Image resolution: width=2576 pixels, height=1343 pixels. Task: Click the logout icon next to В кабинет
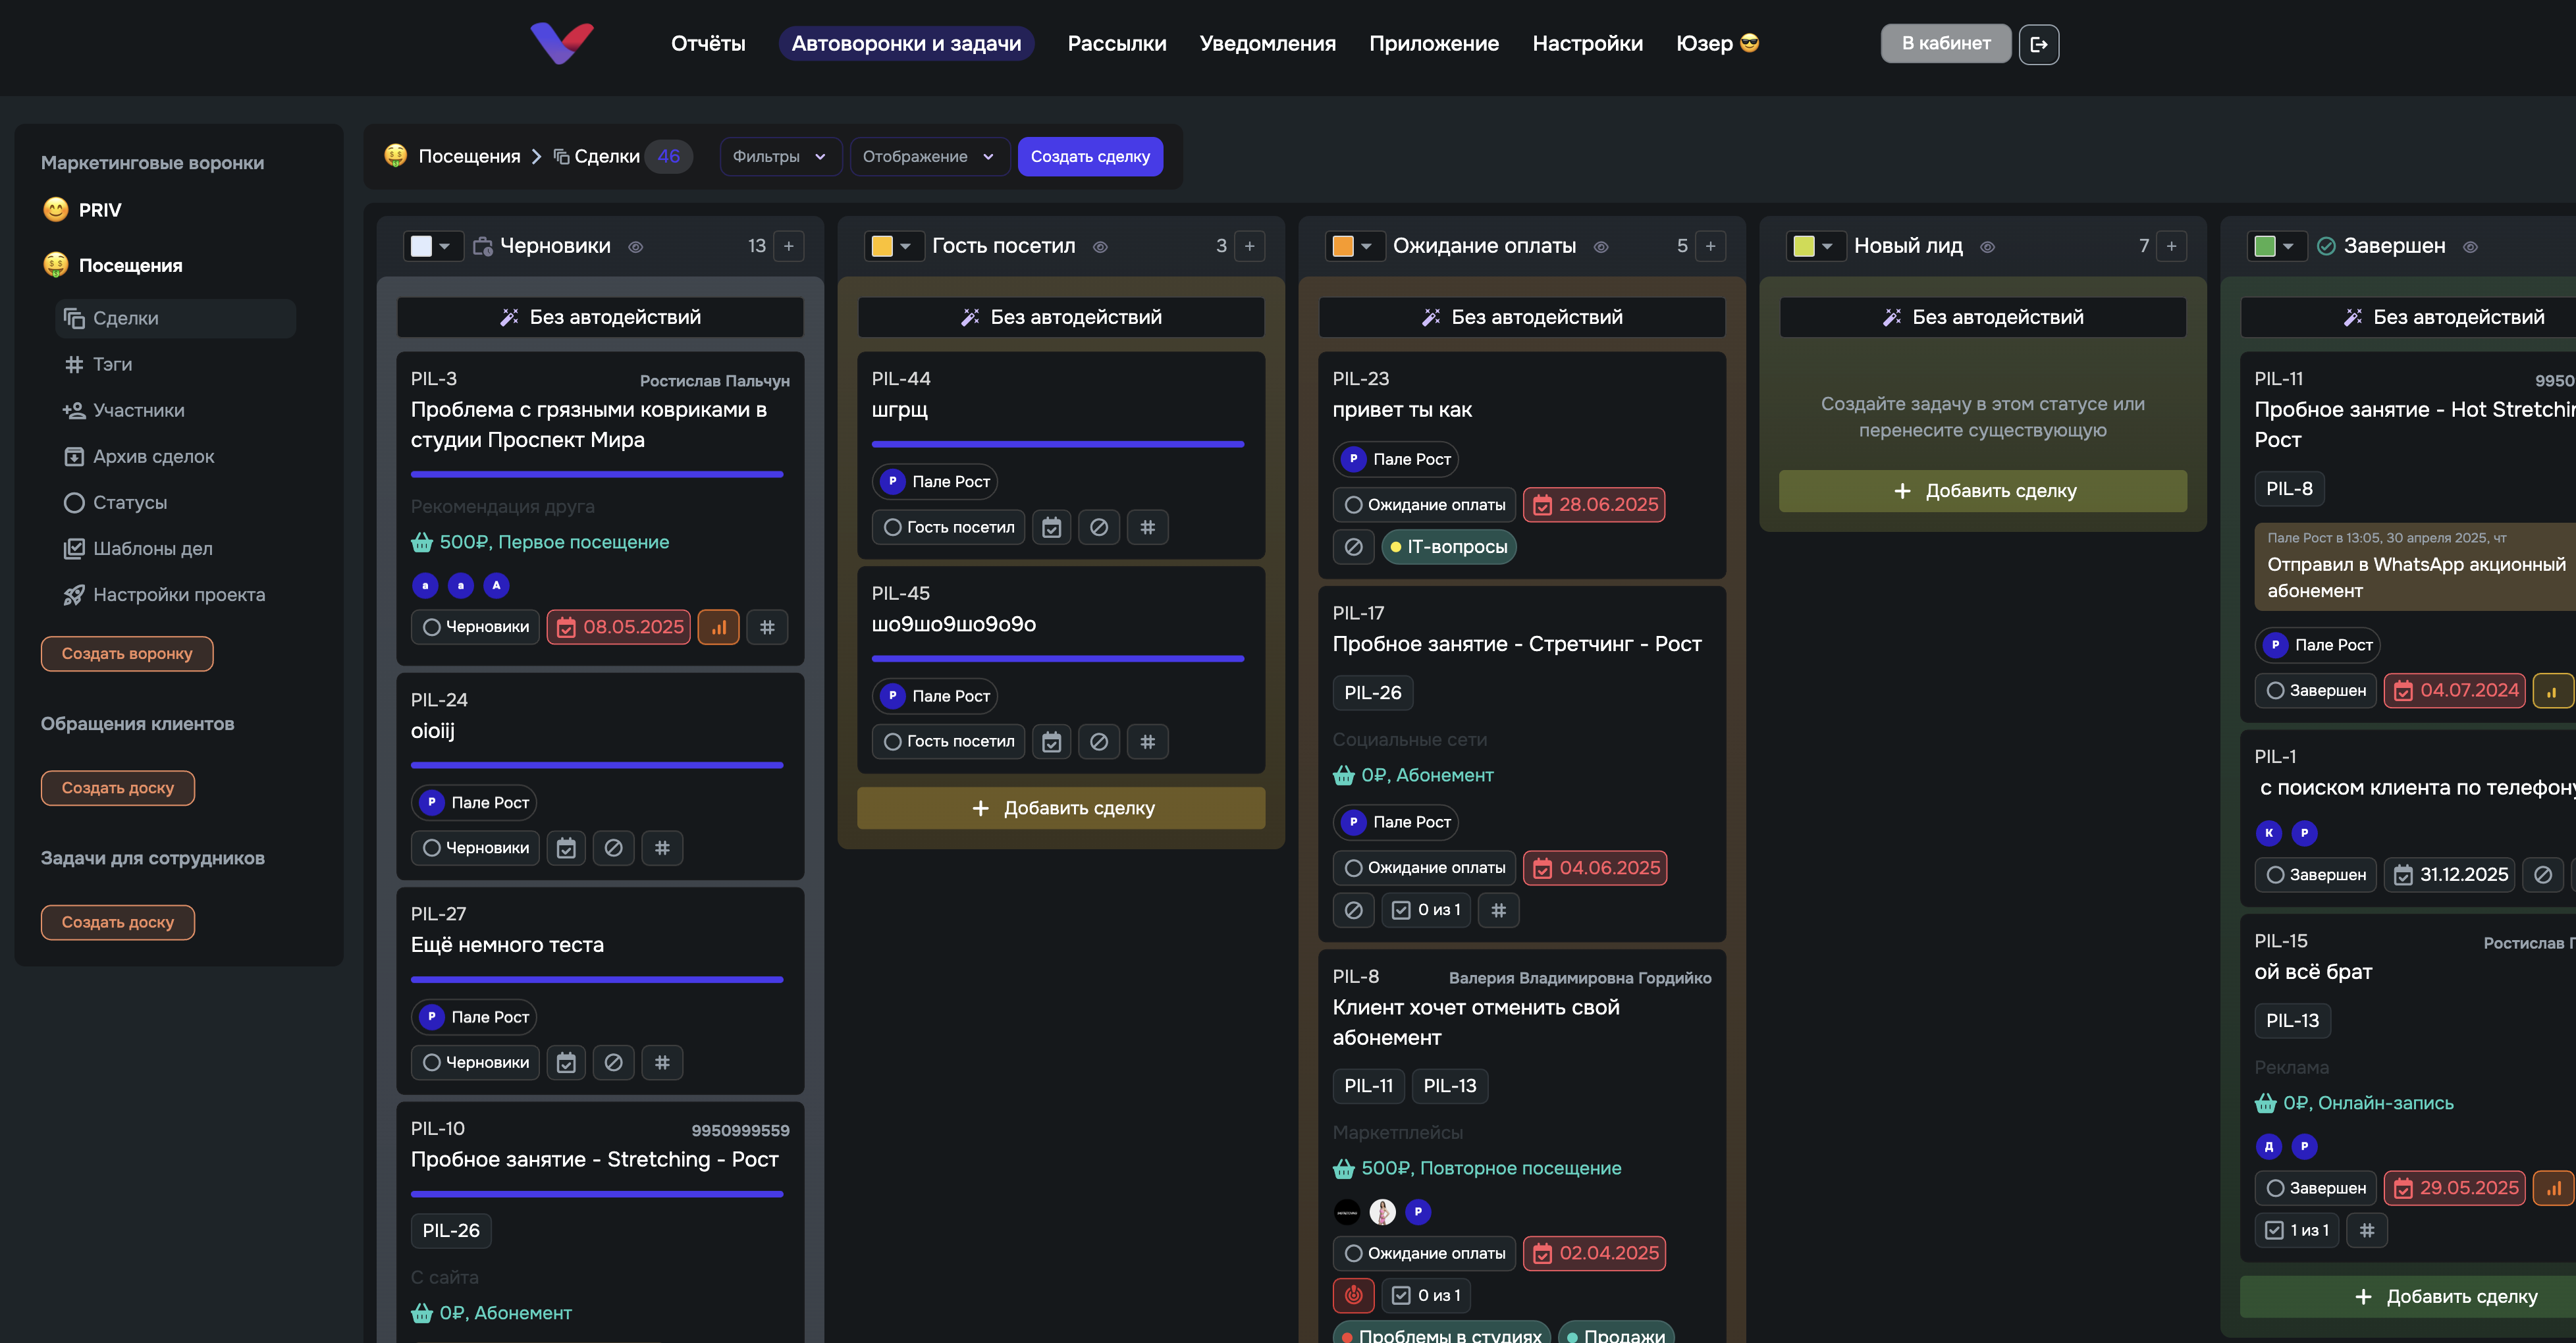[2038, 44]
